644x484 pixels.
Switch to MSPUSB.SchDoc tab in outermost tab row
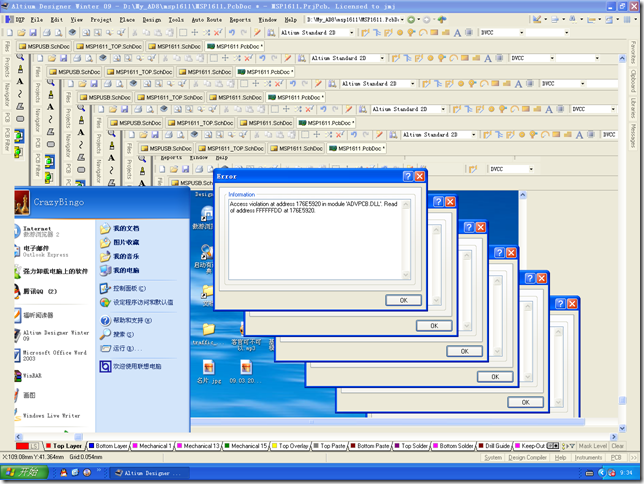click(44, 46)
